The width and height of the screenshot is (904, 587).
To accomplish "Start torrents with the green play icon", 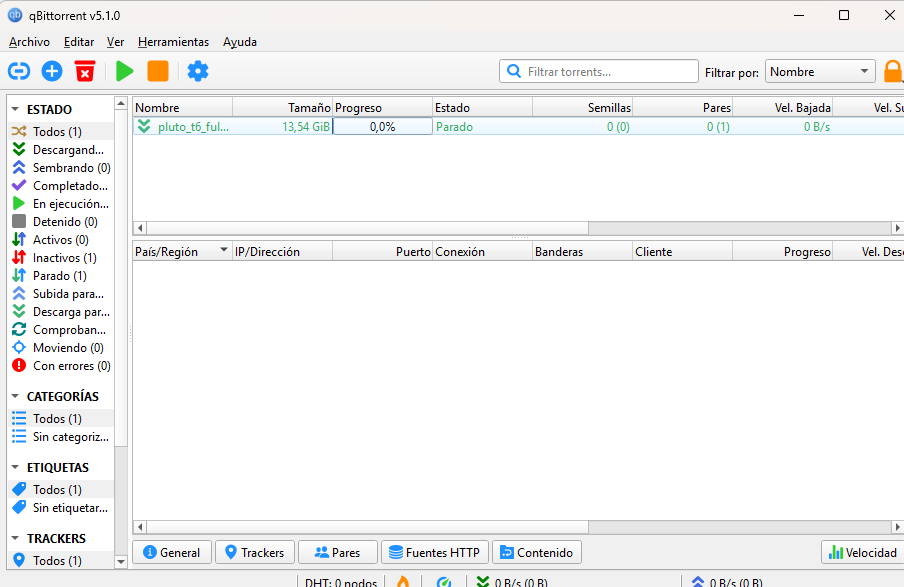I will pyautogui.click(x=125, y=72).
